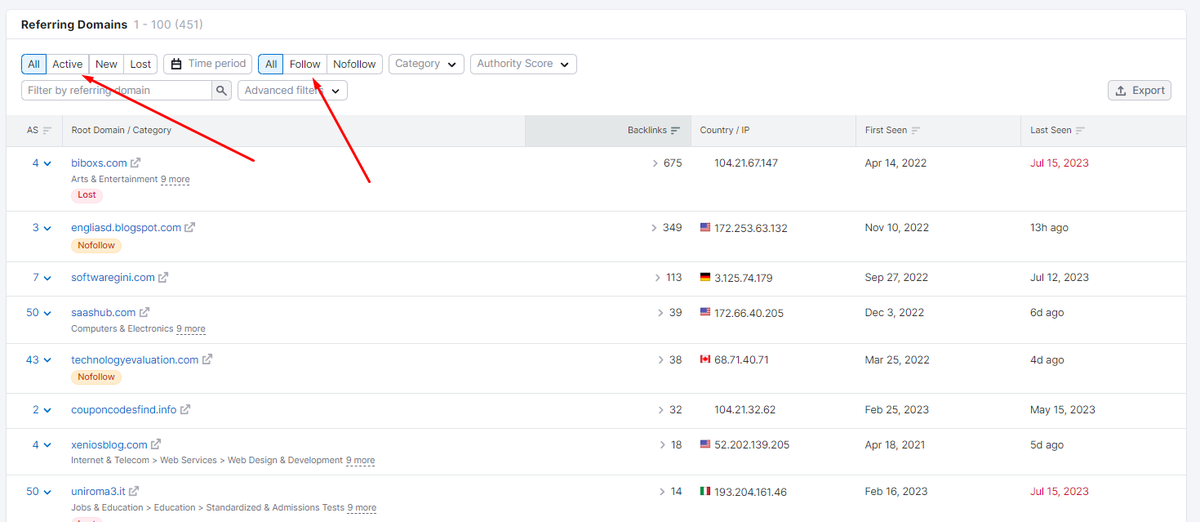Select the All link types filter
This screenshot has height=522, width=1200.
[271, 64]
